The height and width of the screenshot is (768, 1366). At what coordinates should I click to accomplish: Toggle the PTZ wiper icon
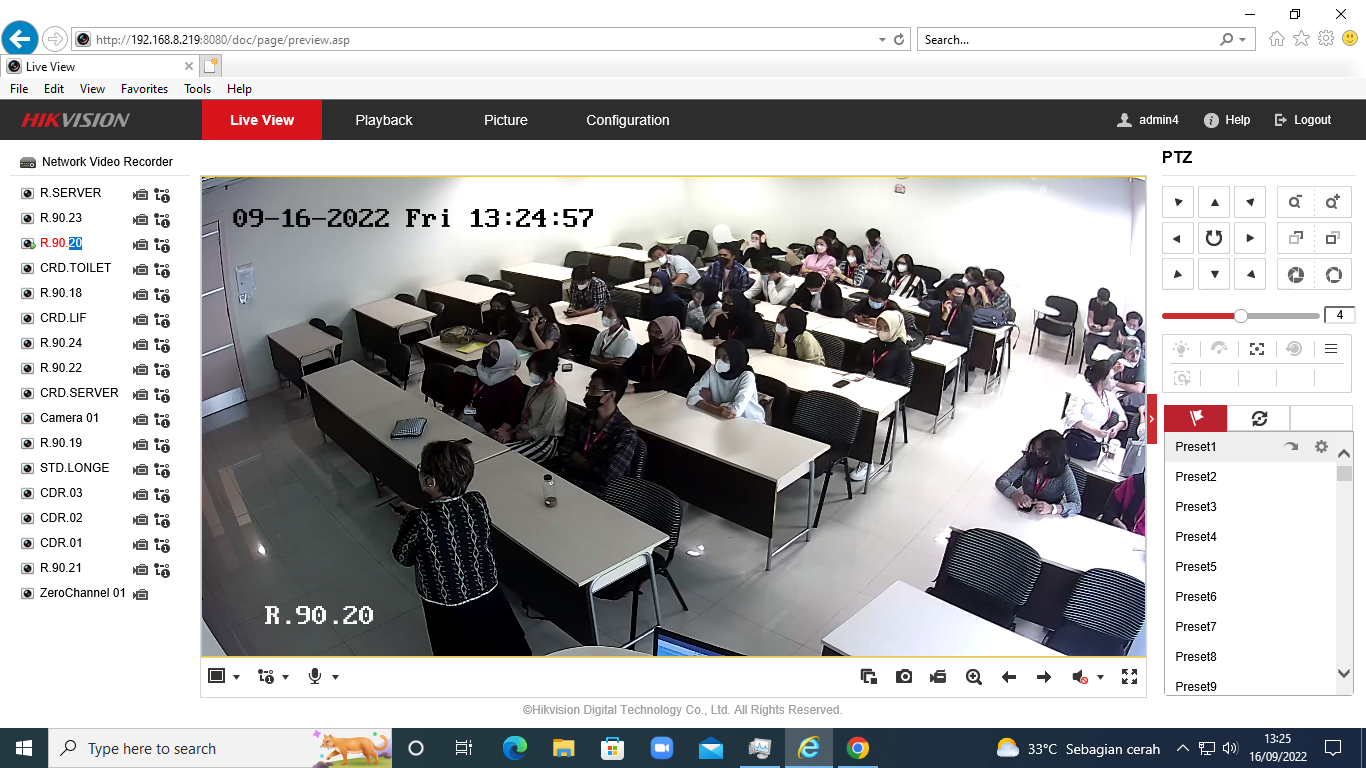click(1219, 349)
